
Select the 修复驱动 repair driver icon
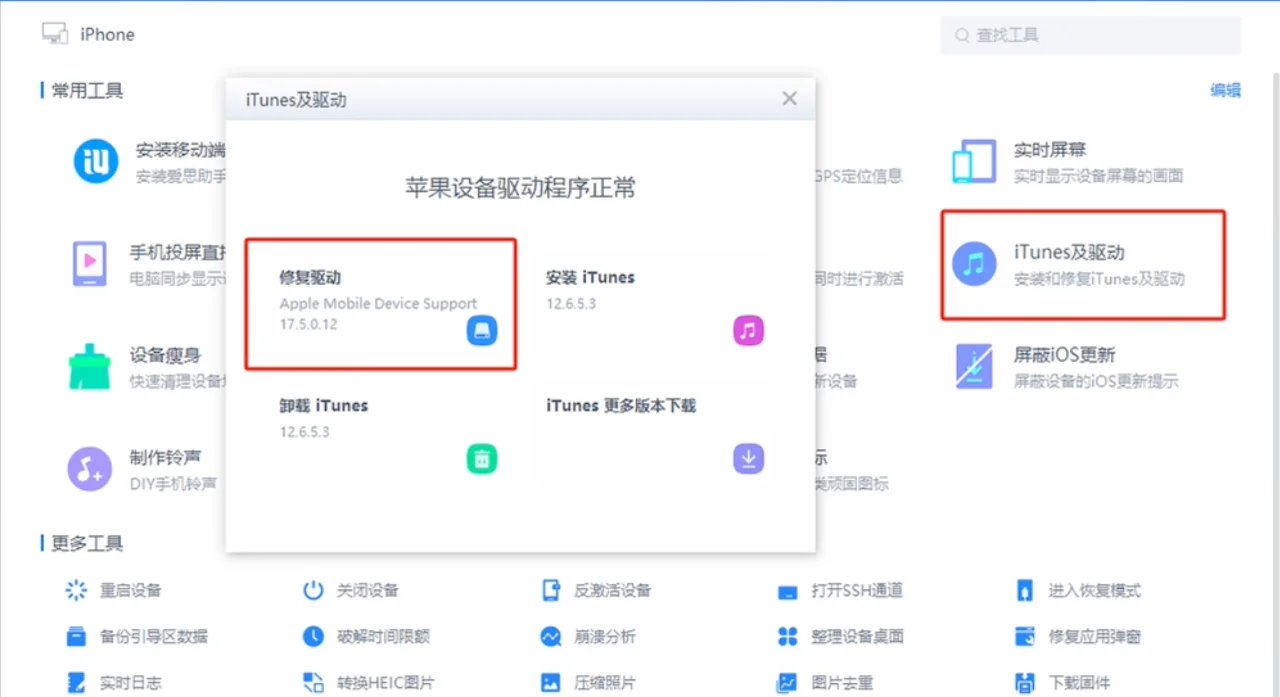pyautogui.click(x=482, y=330)
